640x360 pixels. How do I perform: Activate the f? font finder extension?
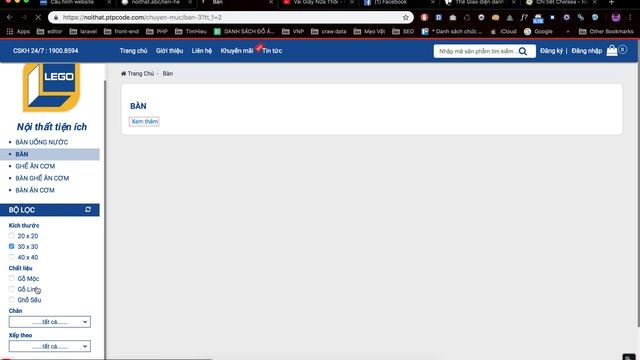(x=524, y=18)
